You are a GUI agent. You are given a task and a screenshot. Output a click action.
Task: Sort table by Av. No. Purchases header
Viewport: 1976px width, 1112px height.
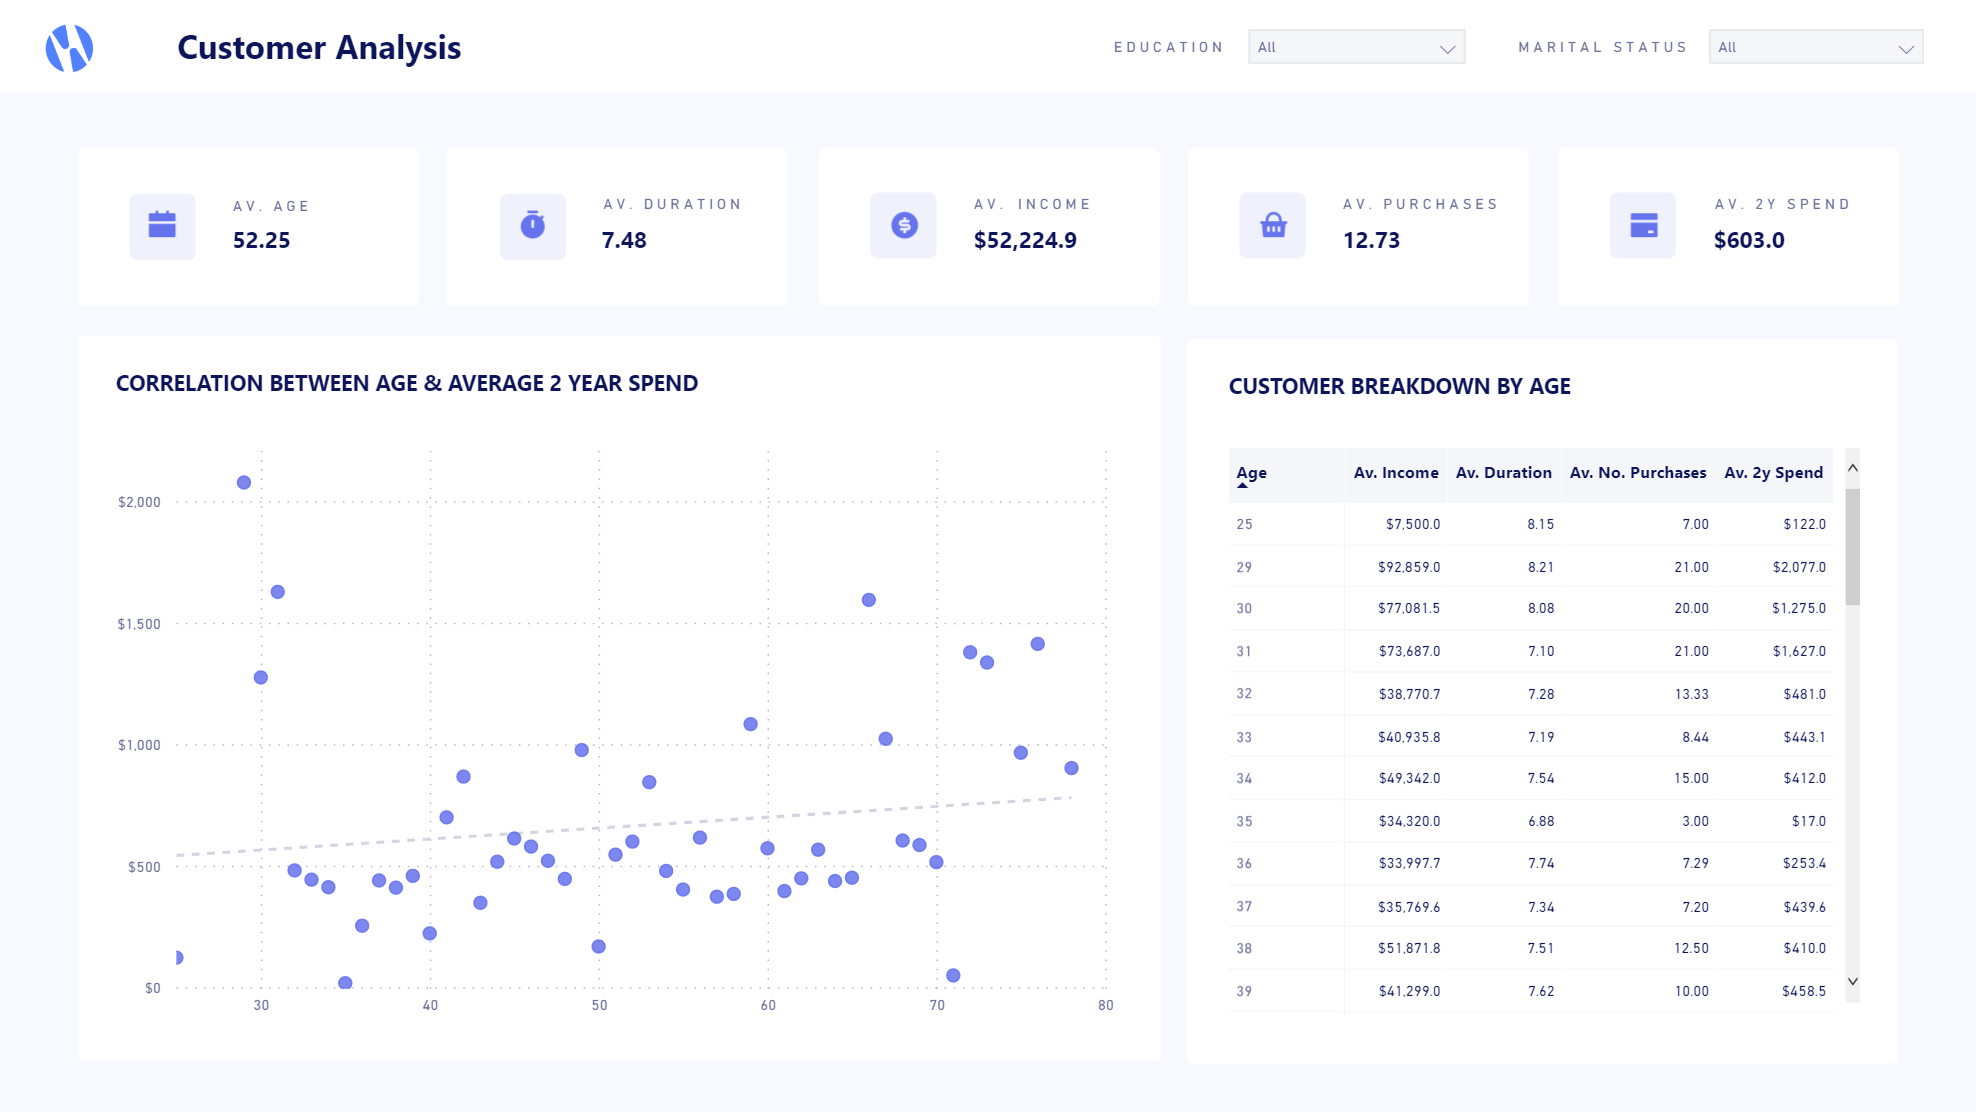(x=1638, y=473)
